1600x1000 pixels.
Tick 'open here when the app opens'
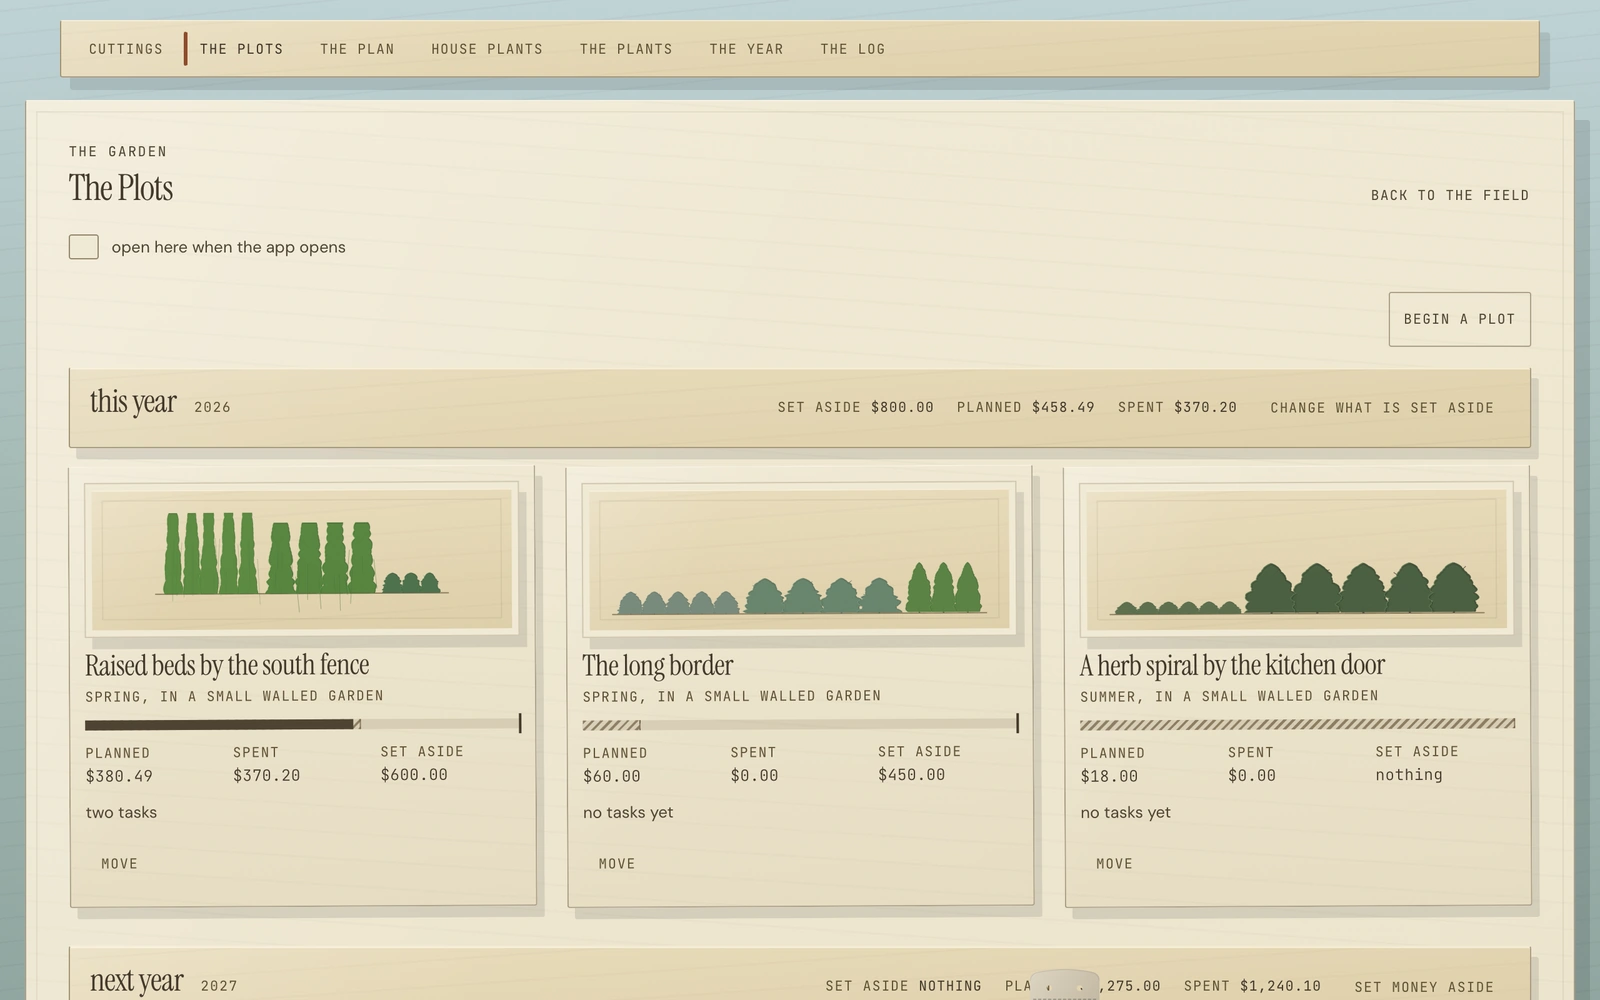pyautogui.click(x=84, y=247)
